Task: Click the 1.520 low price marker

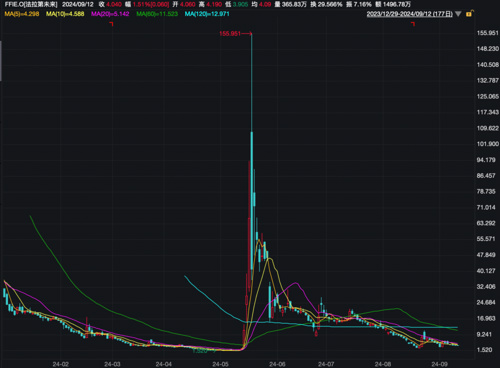Action: [x=200, y=351]
